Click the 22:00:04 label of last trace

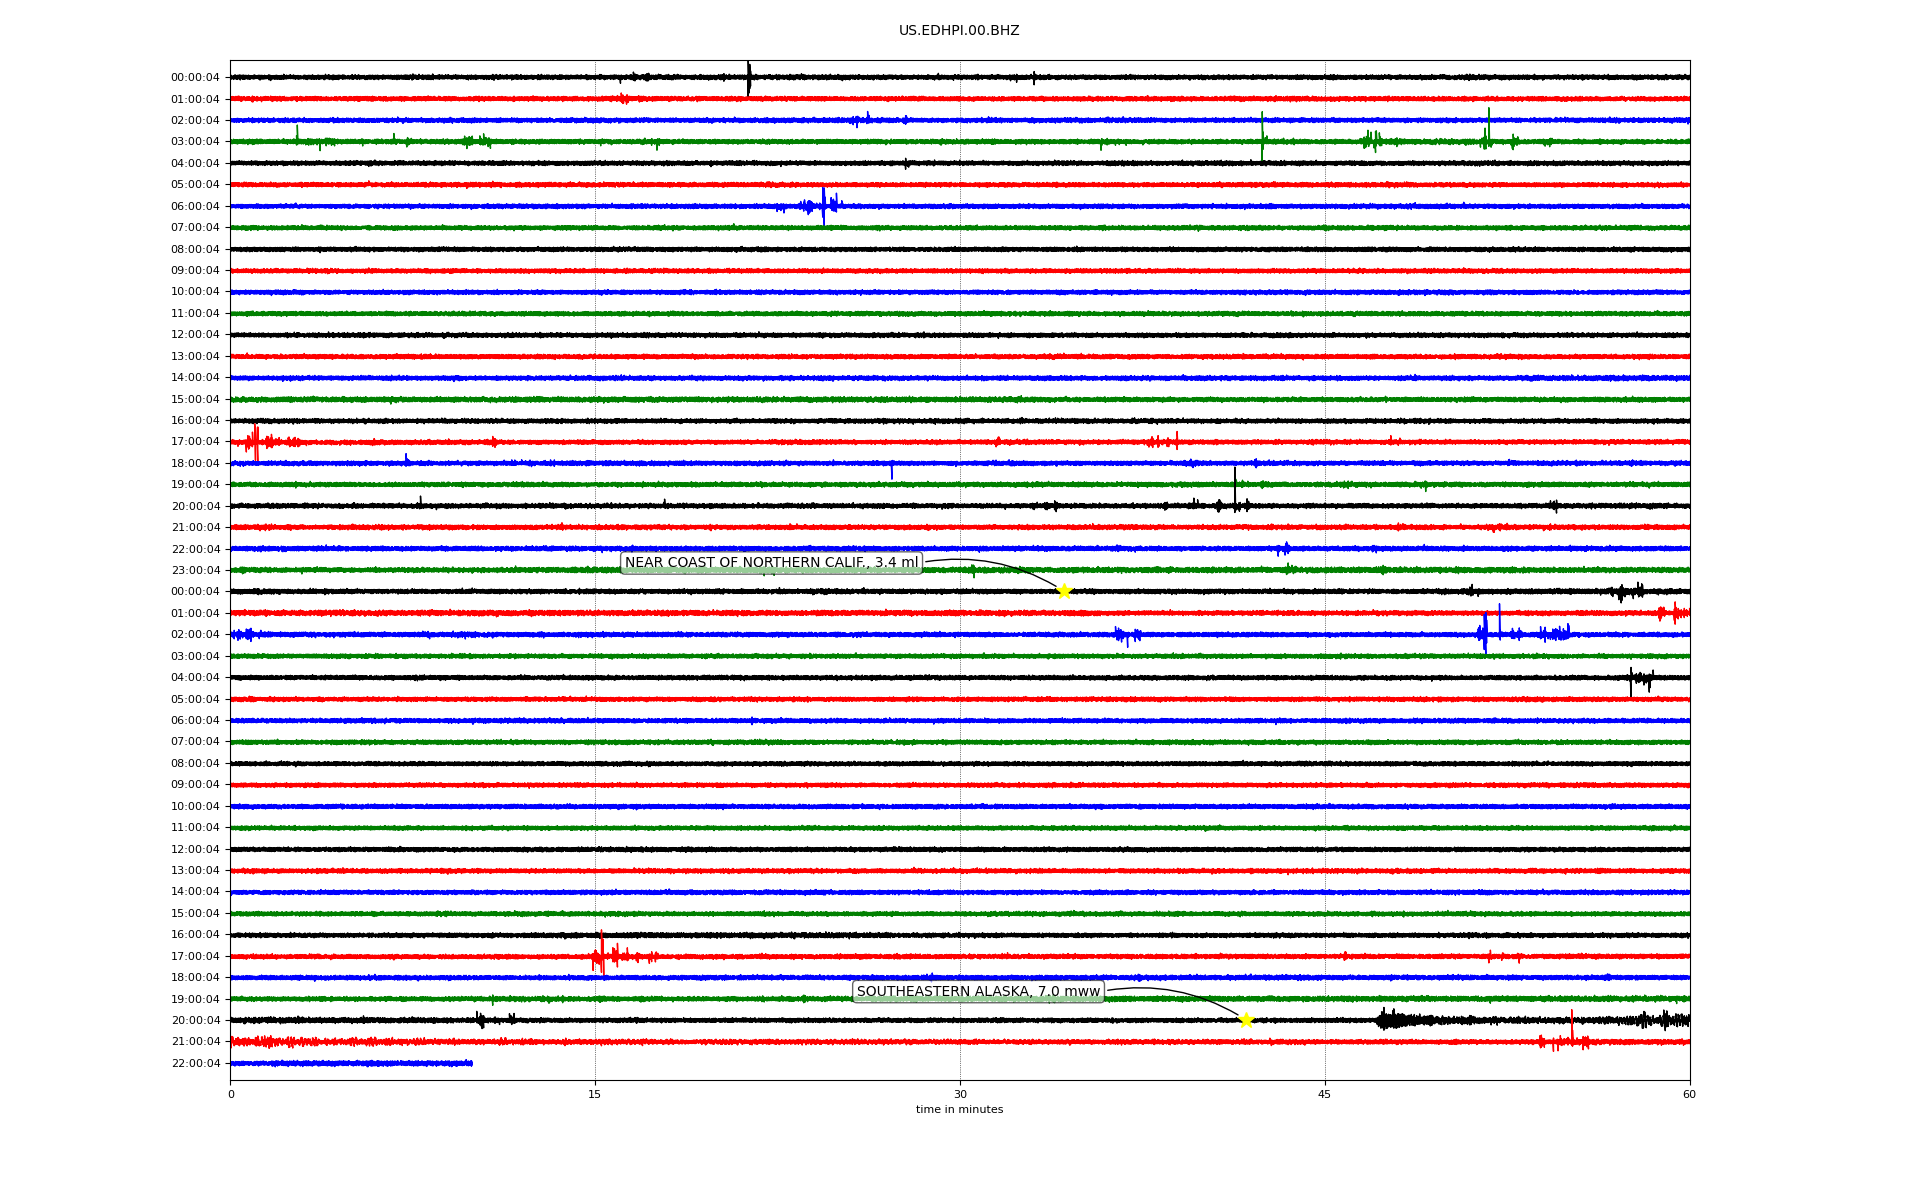pos(195,1064)
